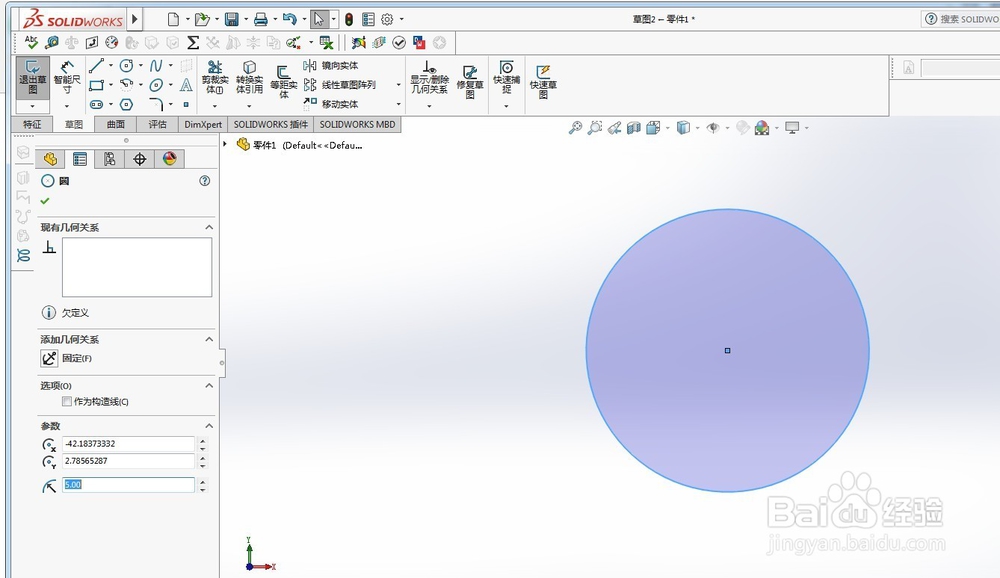Click Display/Delete Relations (显示/删除几何关系)
The height and width of the screenshot is (578, 1000).
(429, 78)
